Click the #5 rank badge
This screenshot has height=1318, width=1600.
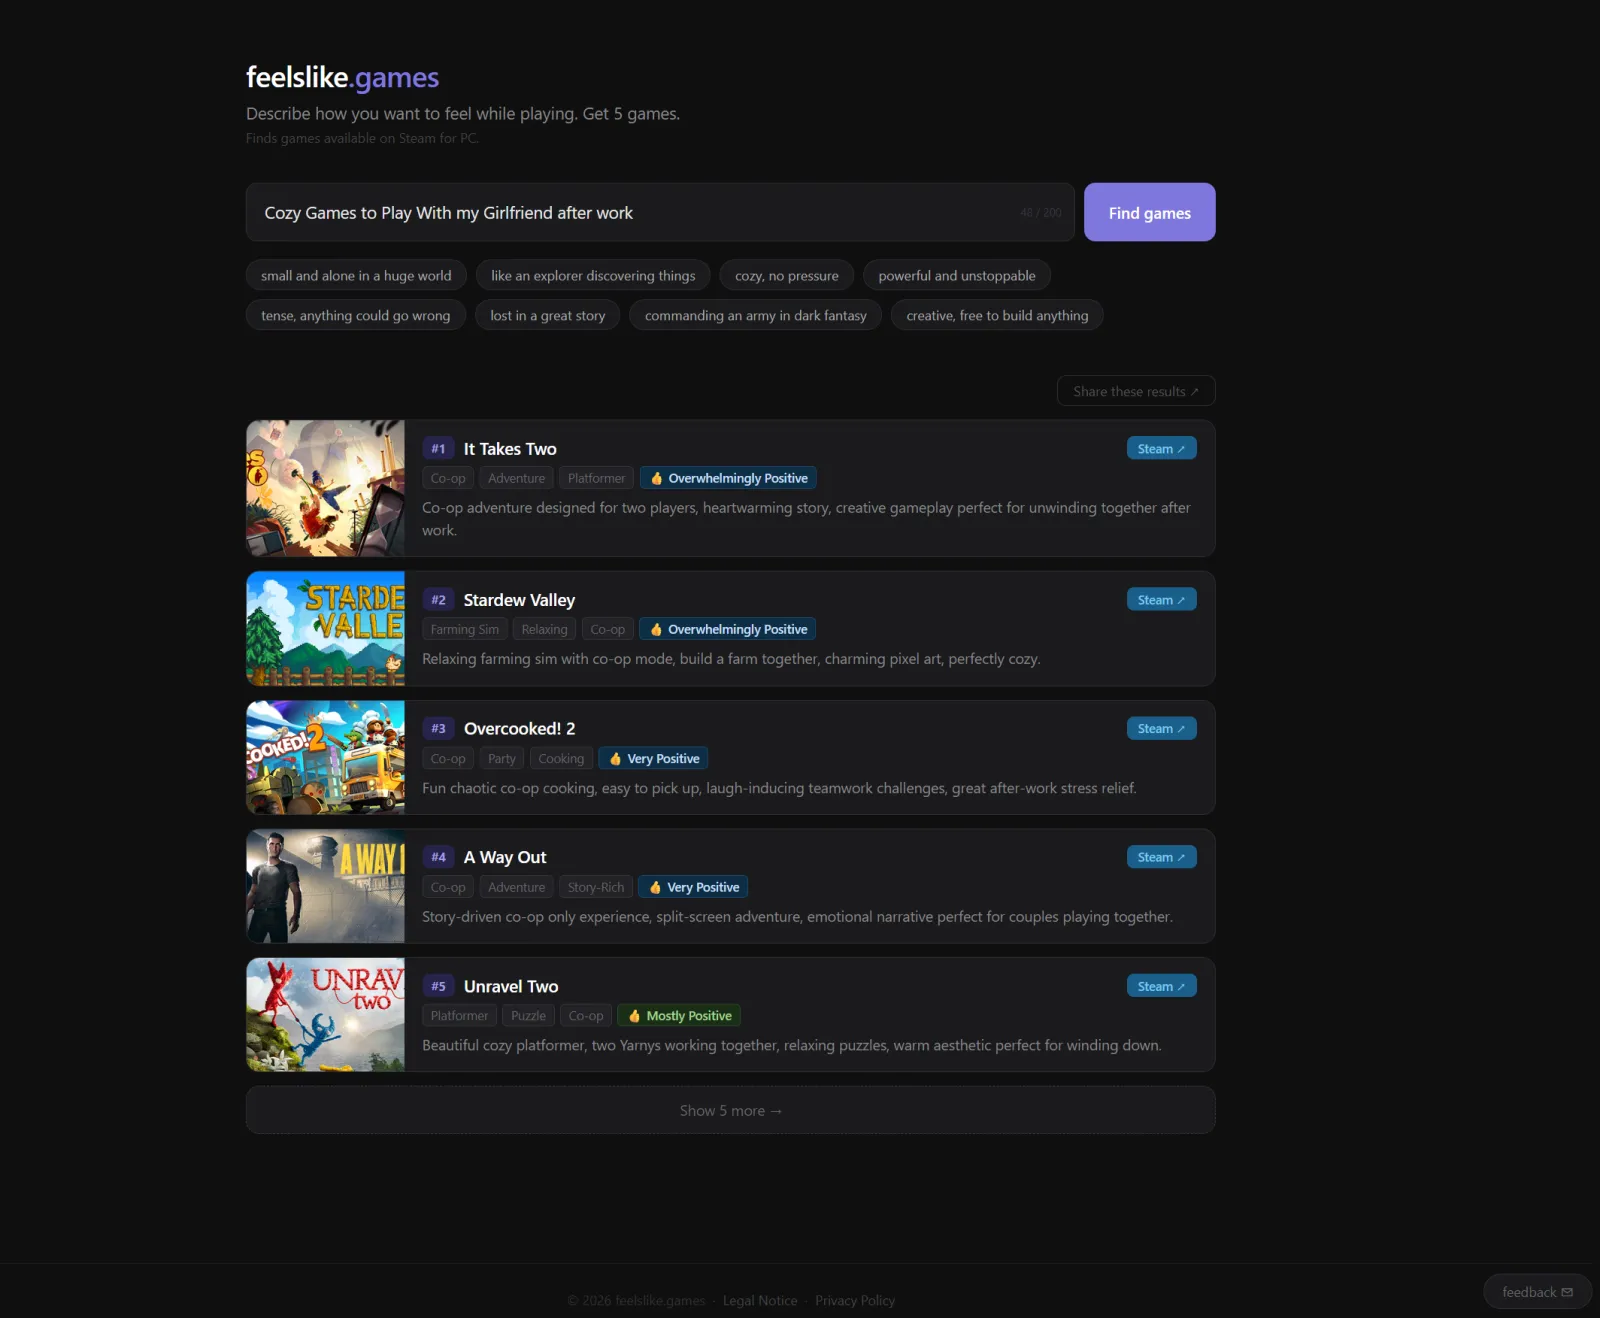(438, 986)
